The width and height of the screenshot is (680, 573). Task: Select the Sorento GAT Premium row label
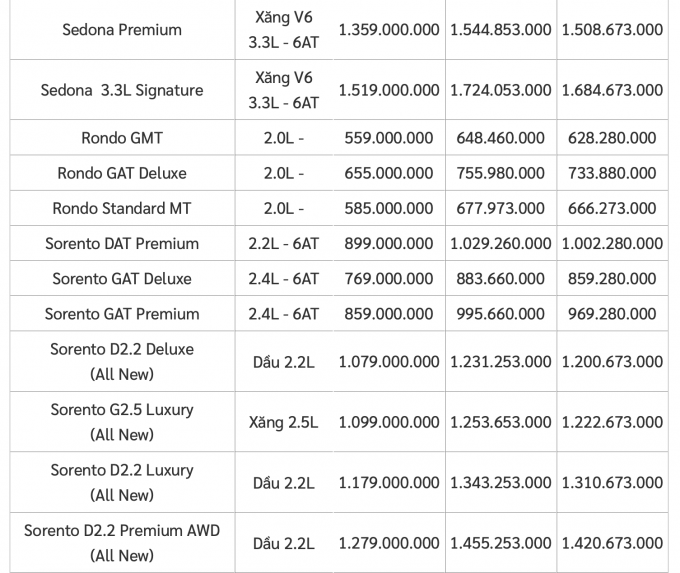pyautogui.click(x=122, y=313)
